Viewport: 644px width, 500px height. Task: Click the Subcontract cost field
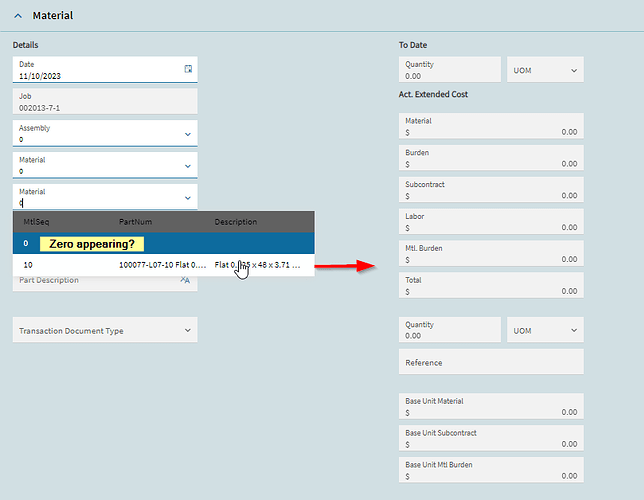tap(491, 190)
